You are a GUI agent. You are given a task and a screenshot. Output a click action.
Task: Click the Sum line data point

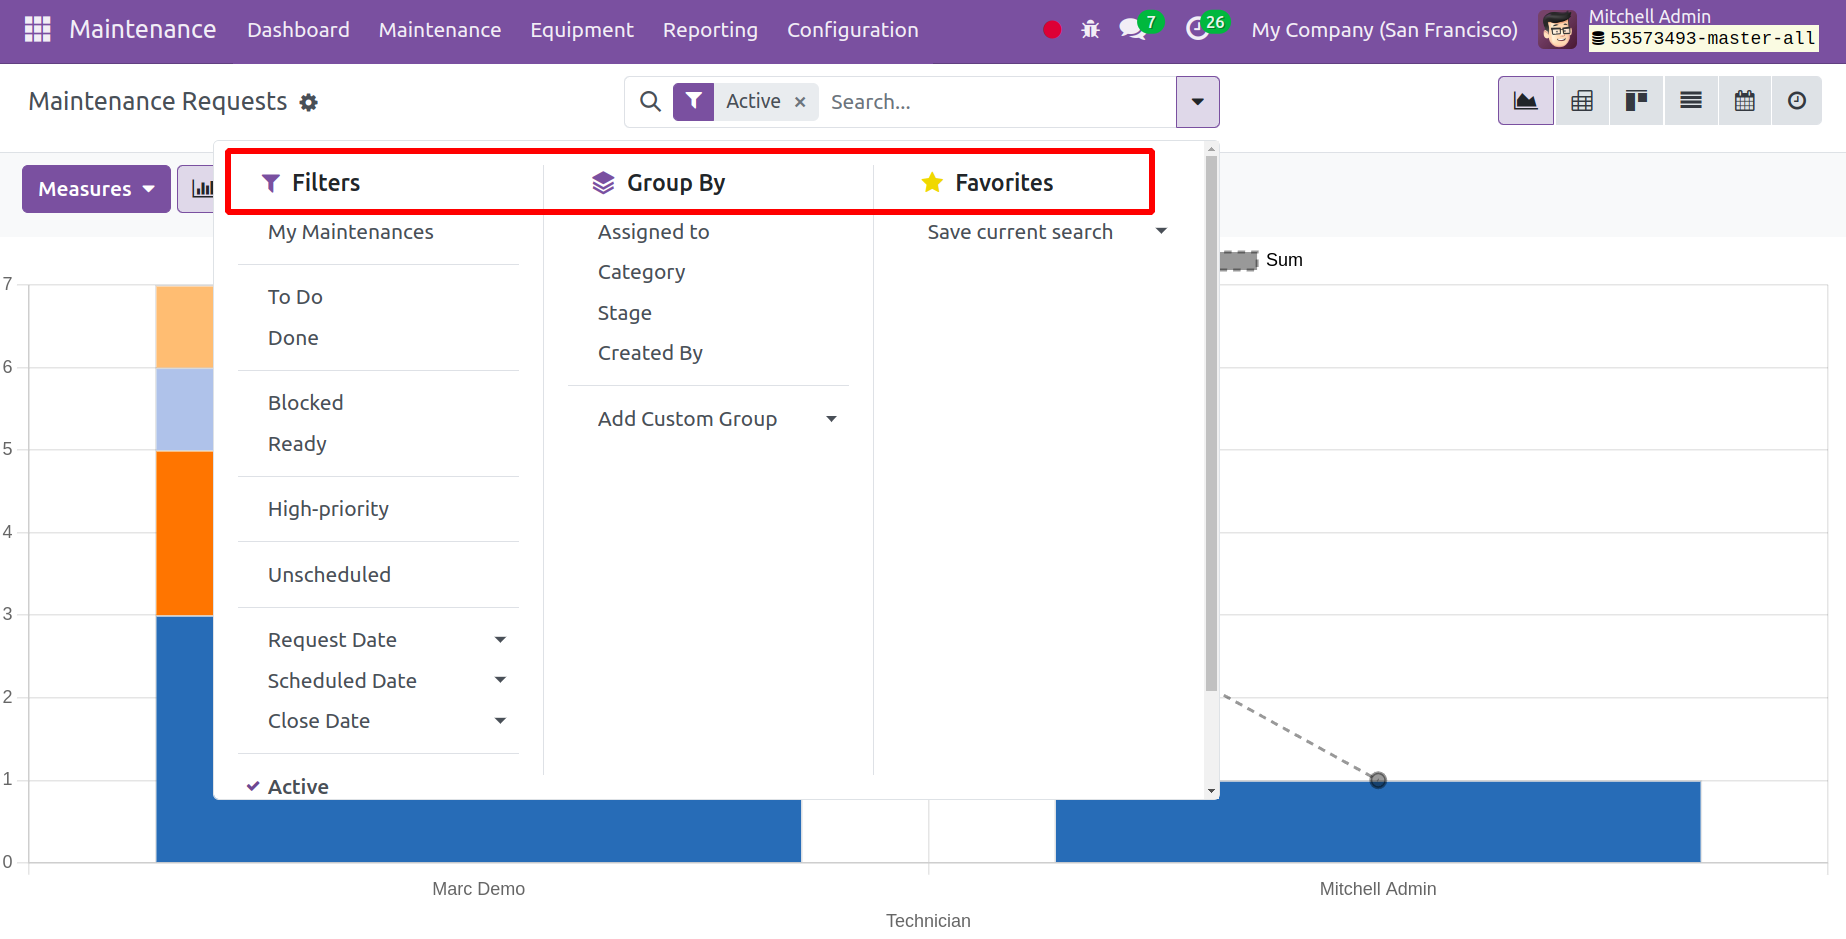coord(1378,780)
